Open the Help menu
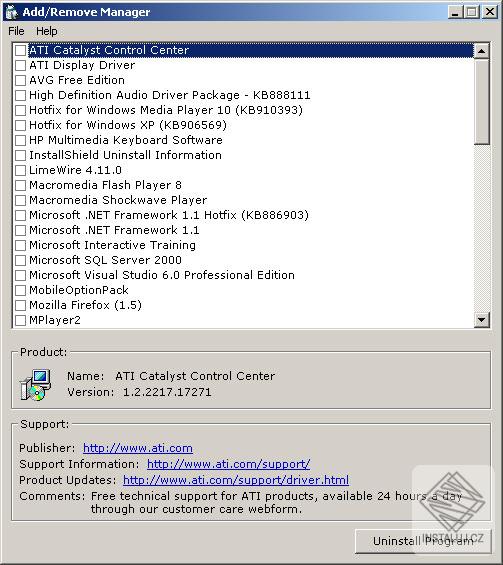 [x=46, y=31]
